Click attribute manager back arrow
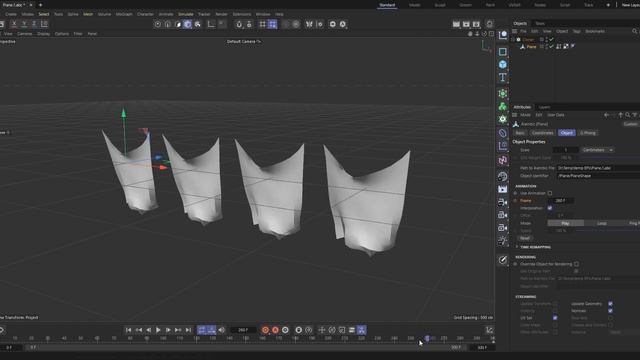640x360 pixels. [x=607, y=115]
